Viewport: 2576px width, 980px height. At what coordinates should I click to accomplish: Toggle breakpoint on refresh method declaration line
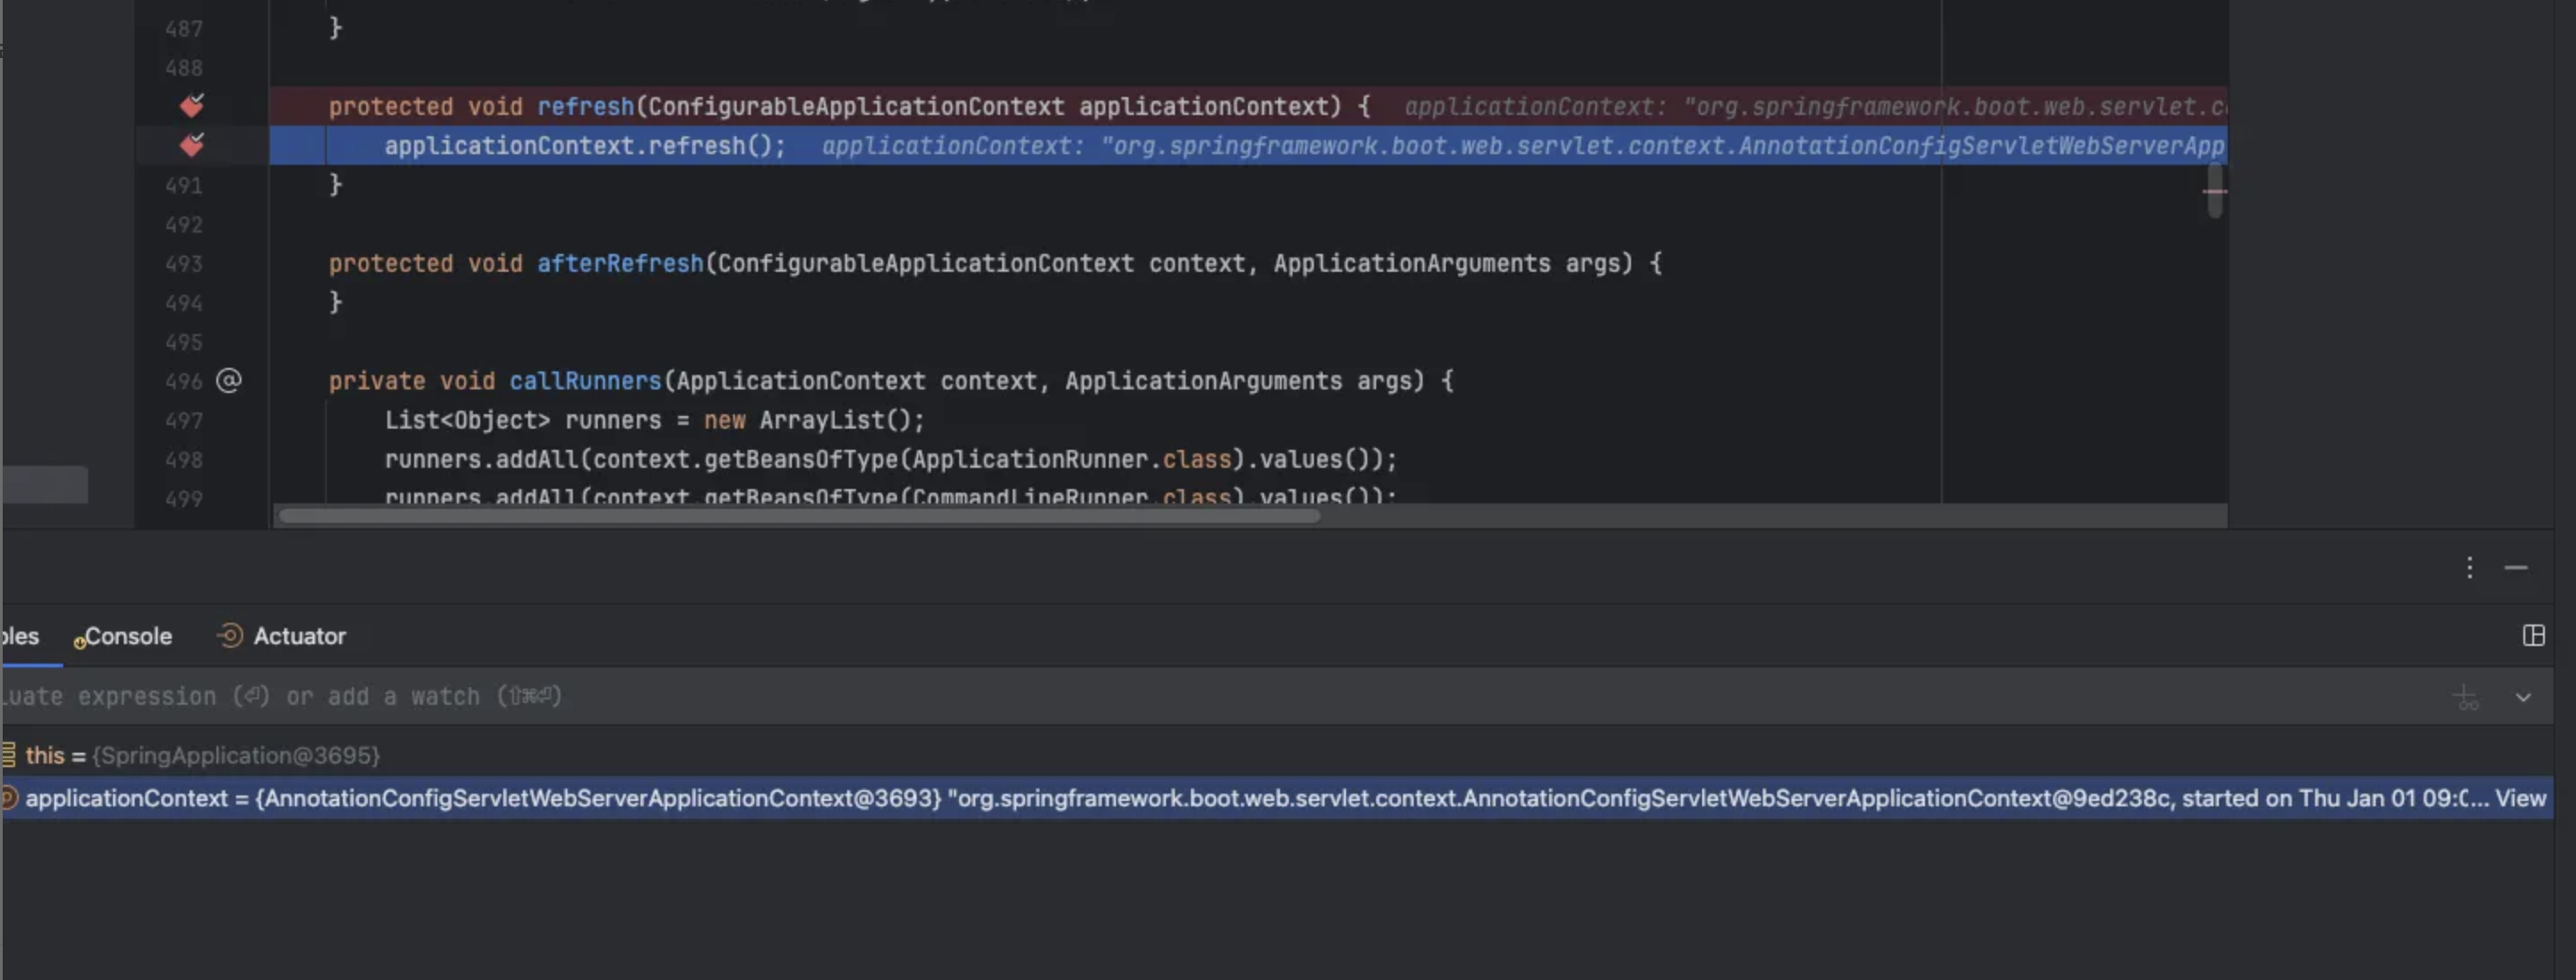[191, 106]
